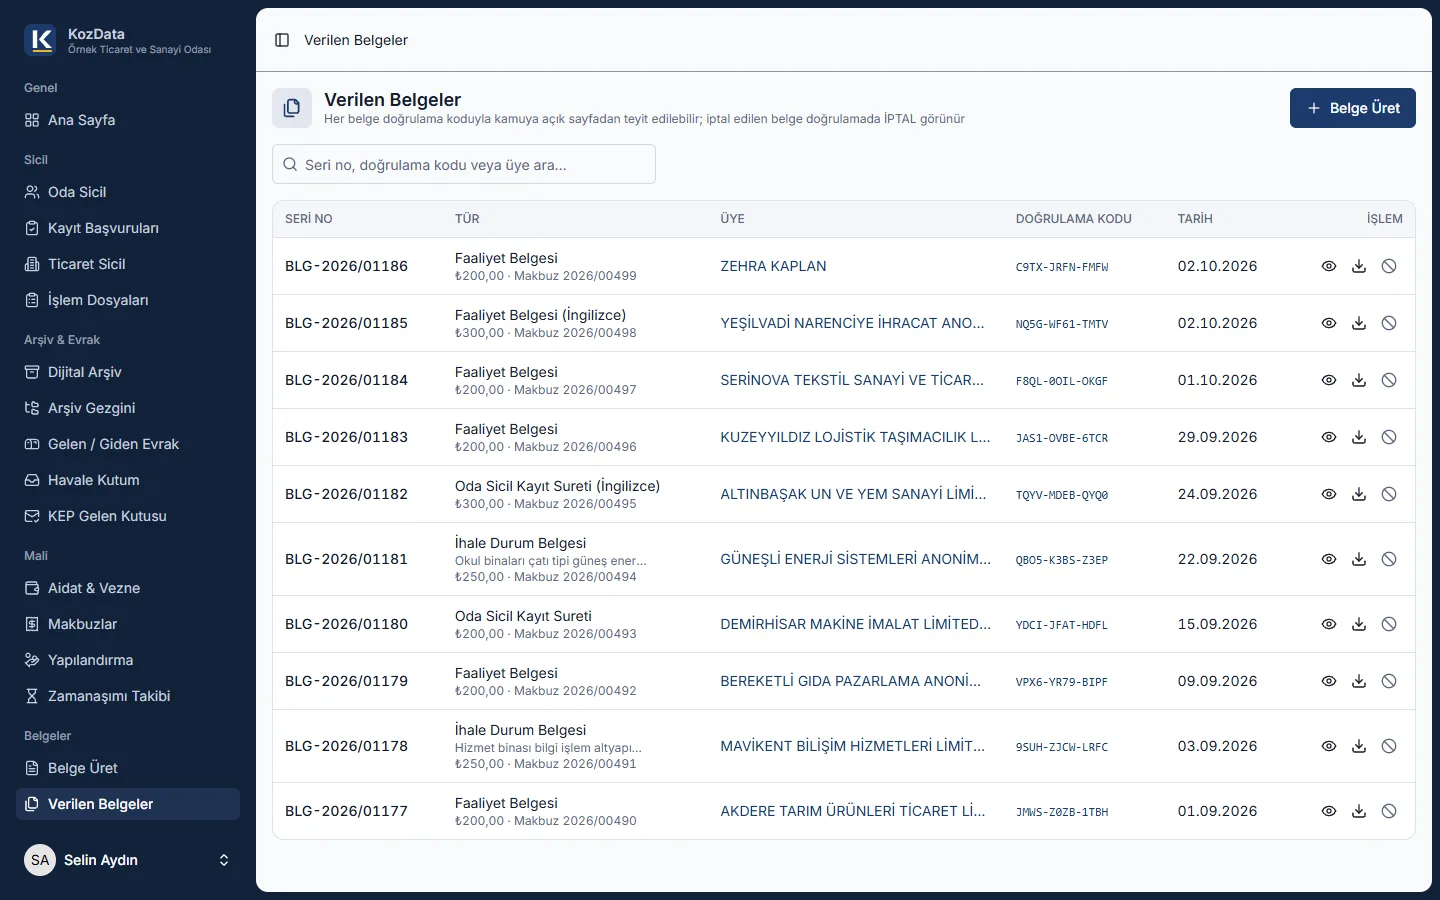Open Makbuzlar page
1440x900 pixels.
tap(128, 624)
